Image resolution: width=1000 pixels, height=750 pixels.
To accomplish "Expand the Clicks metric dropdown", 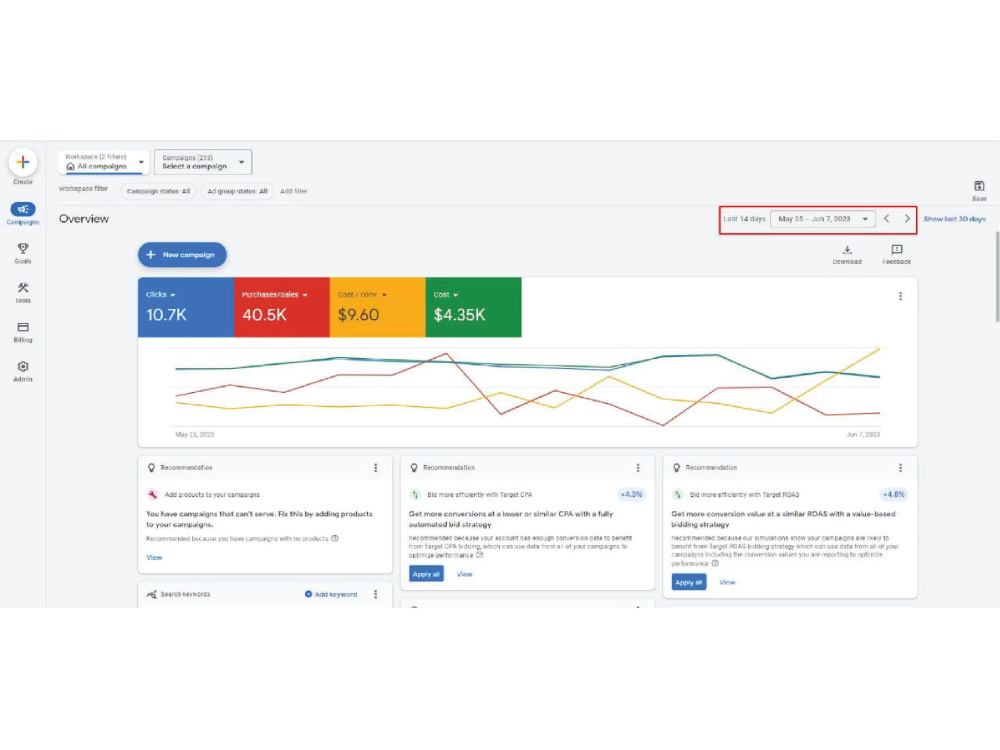I will coord(161,295).
